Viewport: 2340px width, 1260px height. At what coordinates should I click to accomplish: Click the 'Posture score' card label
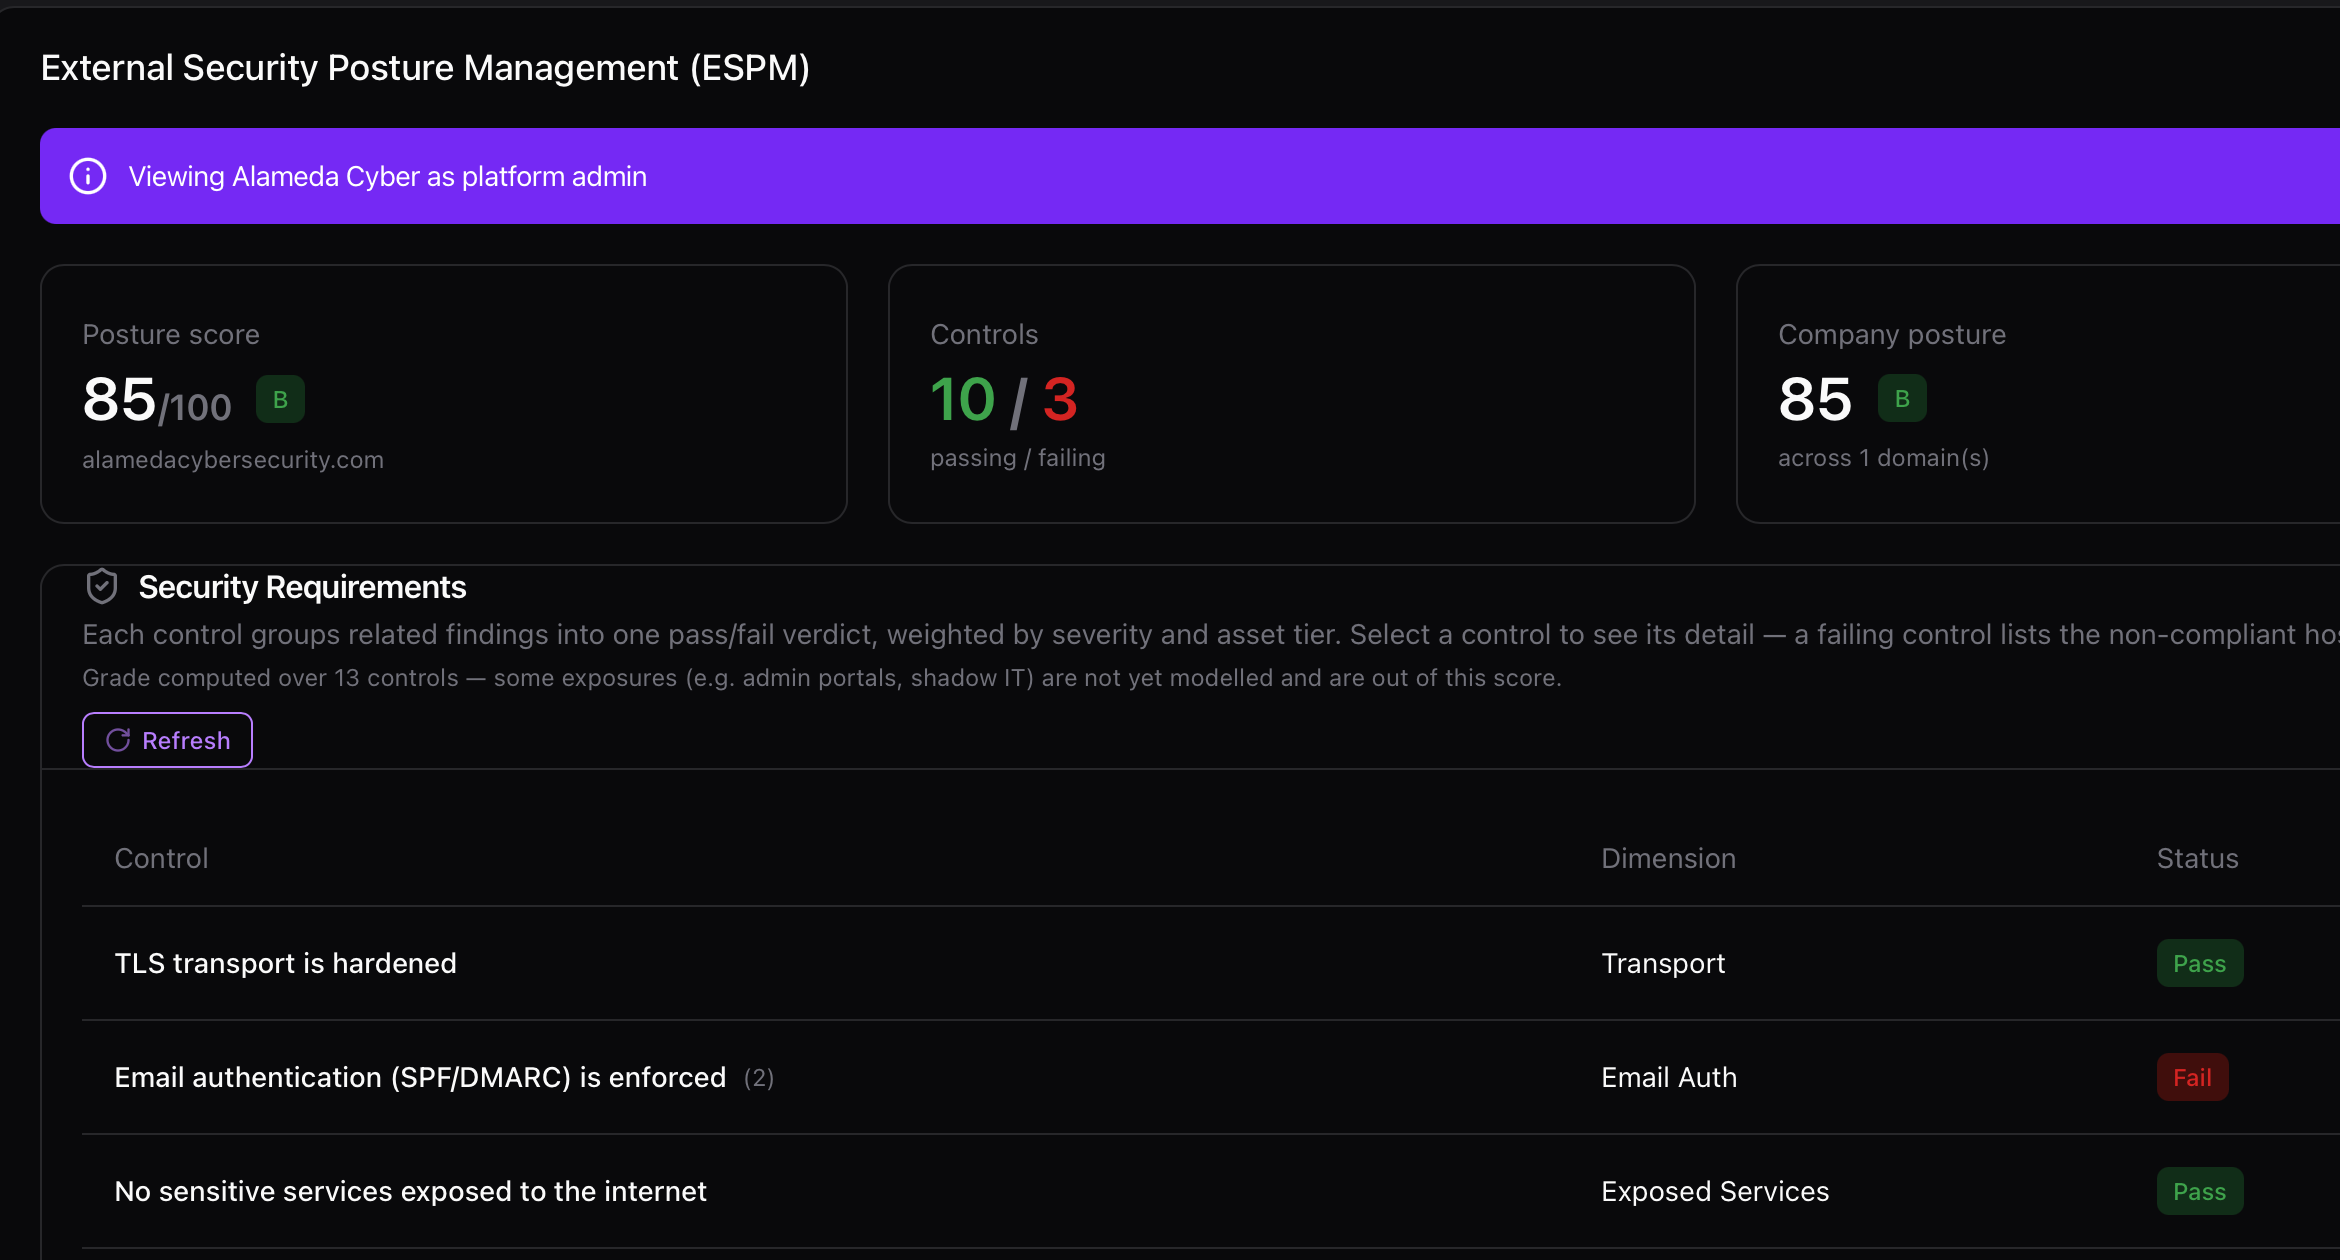[171, 334]
